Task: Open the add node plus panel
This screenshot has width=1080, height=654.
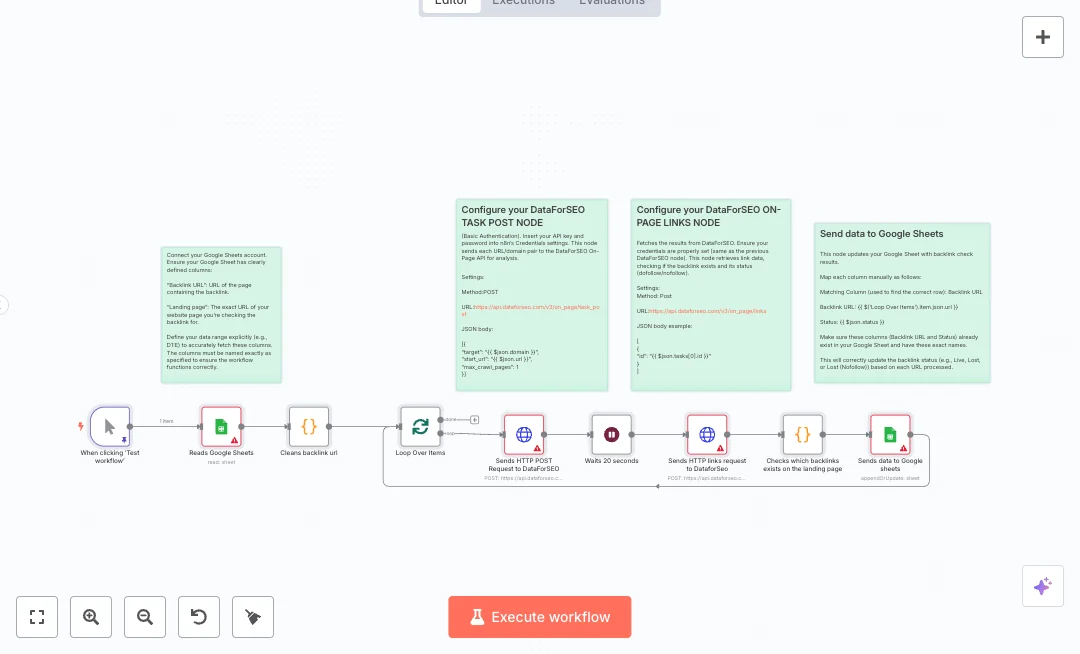Action: coord(1042,37)
